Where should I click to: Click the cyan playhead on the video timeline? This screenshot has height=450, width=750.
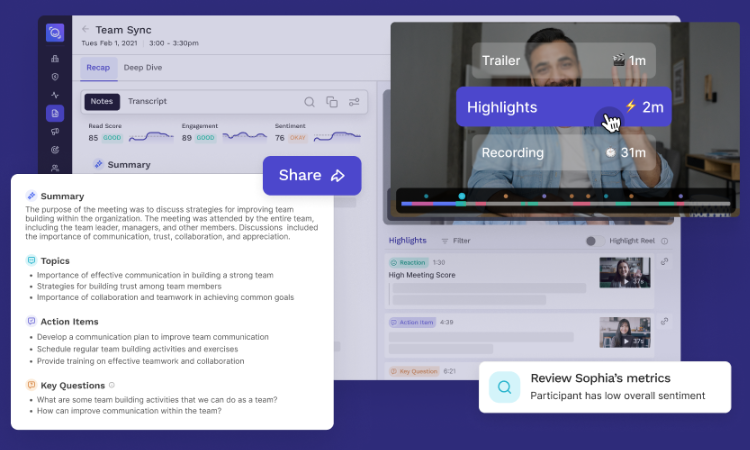pyautogui.click(x=461, y=196)
